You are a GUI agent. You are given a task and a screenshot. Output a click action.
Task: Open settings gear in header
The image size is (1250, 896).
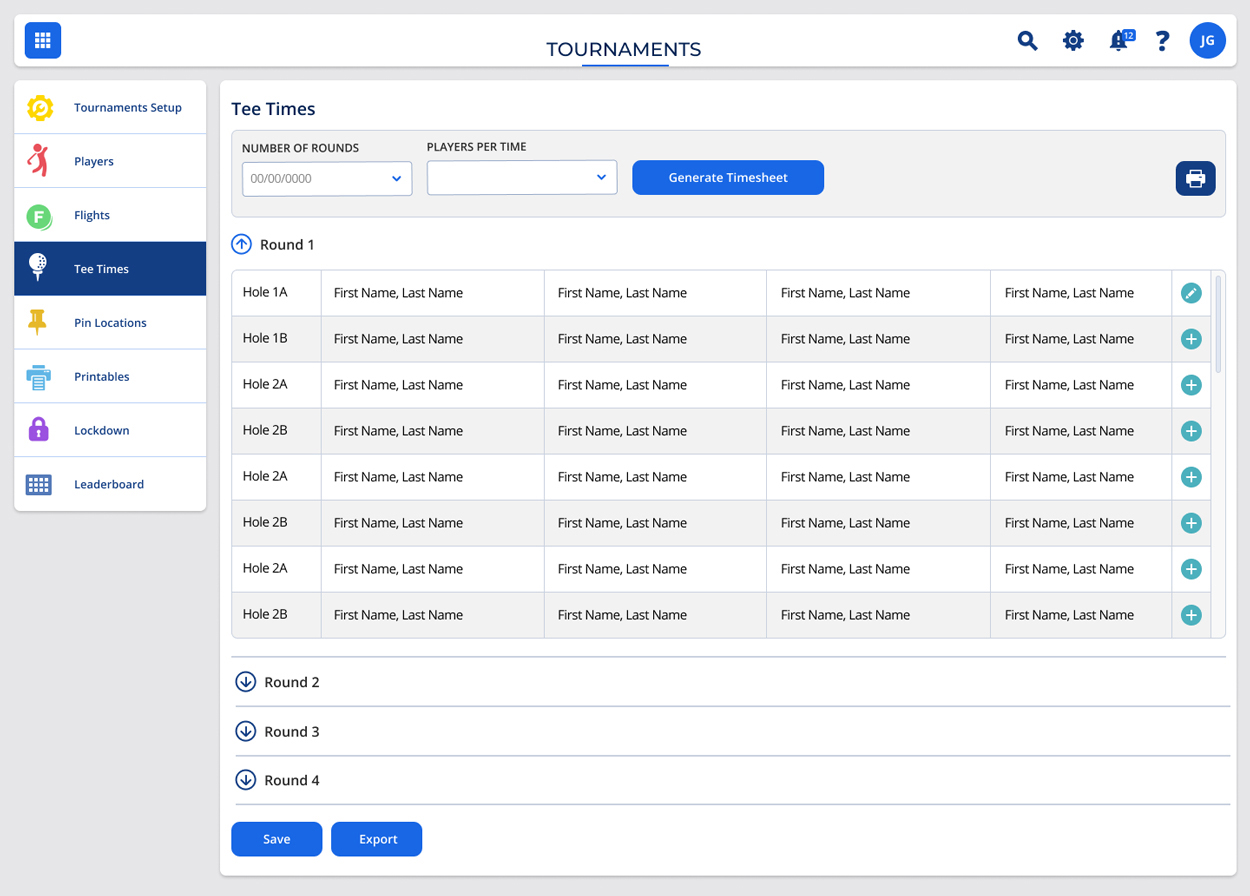pos(1073,40)
